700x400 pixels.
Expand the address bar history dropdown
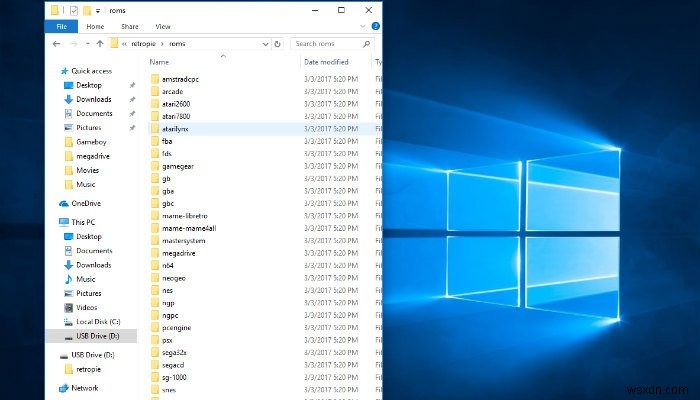(x=265, y=44)
